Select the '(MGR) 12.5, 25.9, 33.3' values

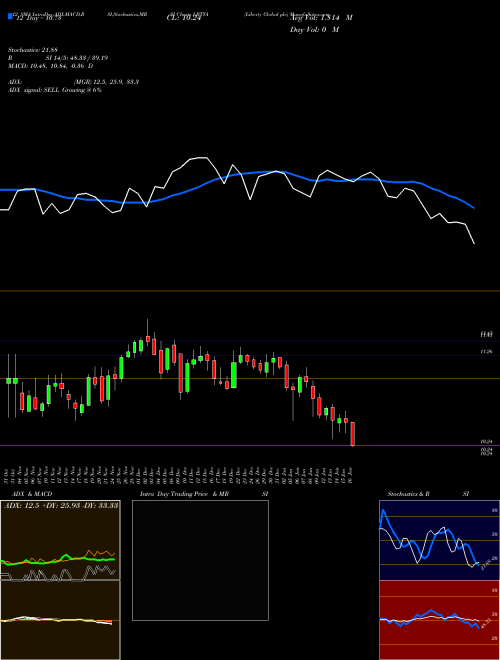click(x=106, y=82)
